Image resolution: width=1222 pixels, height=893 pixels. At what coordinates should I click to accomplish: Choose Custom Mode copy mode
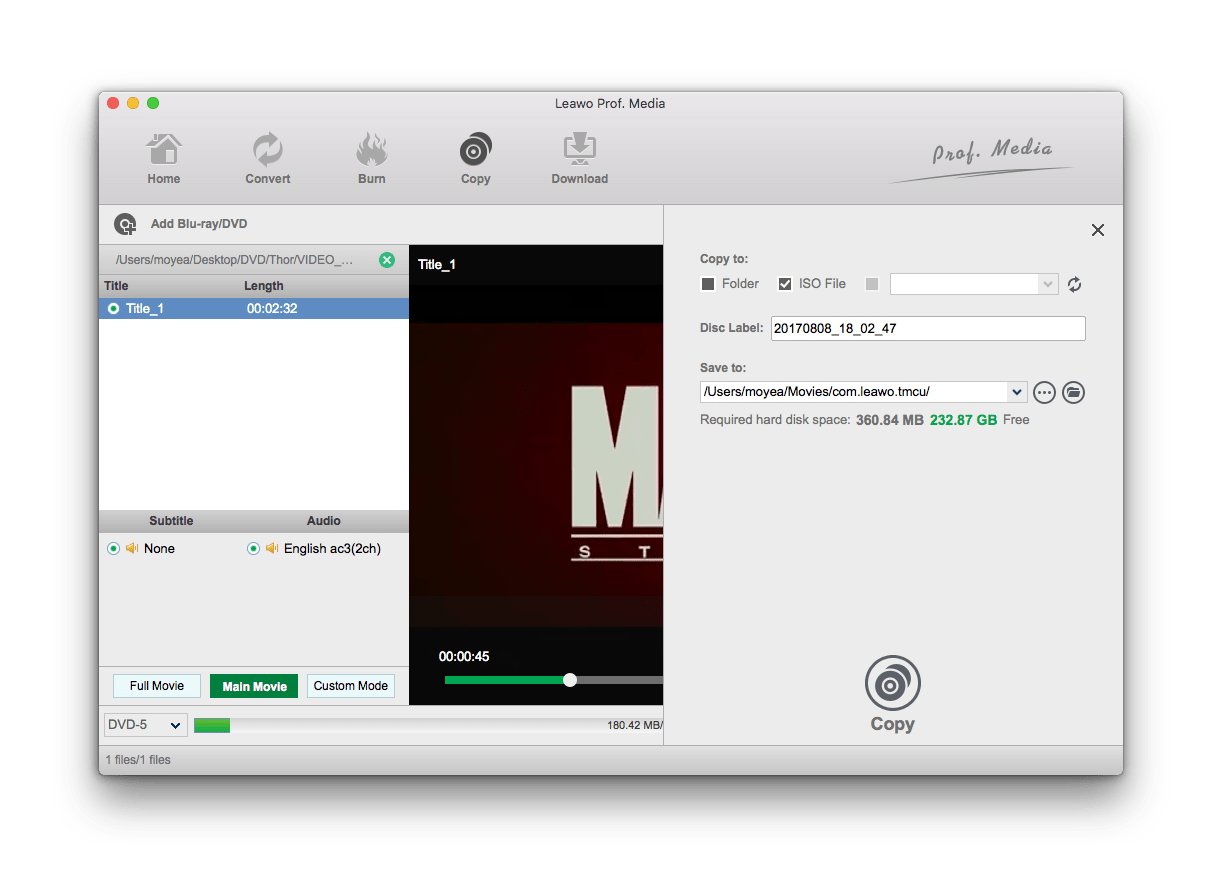[351, 686]
